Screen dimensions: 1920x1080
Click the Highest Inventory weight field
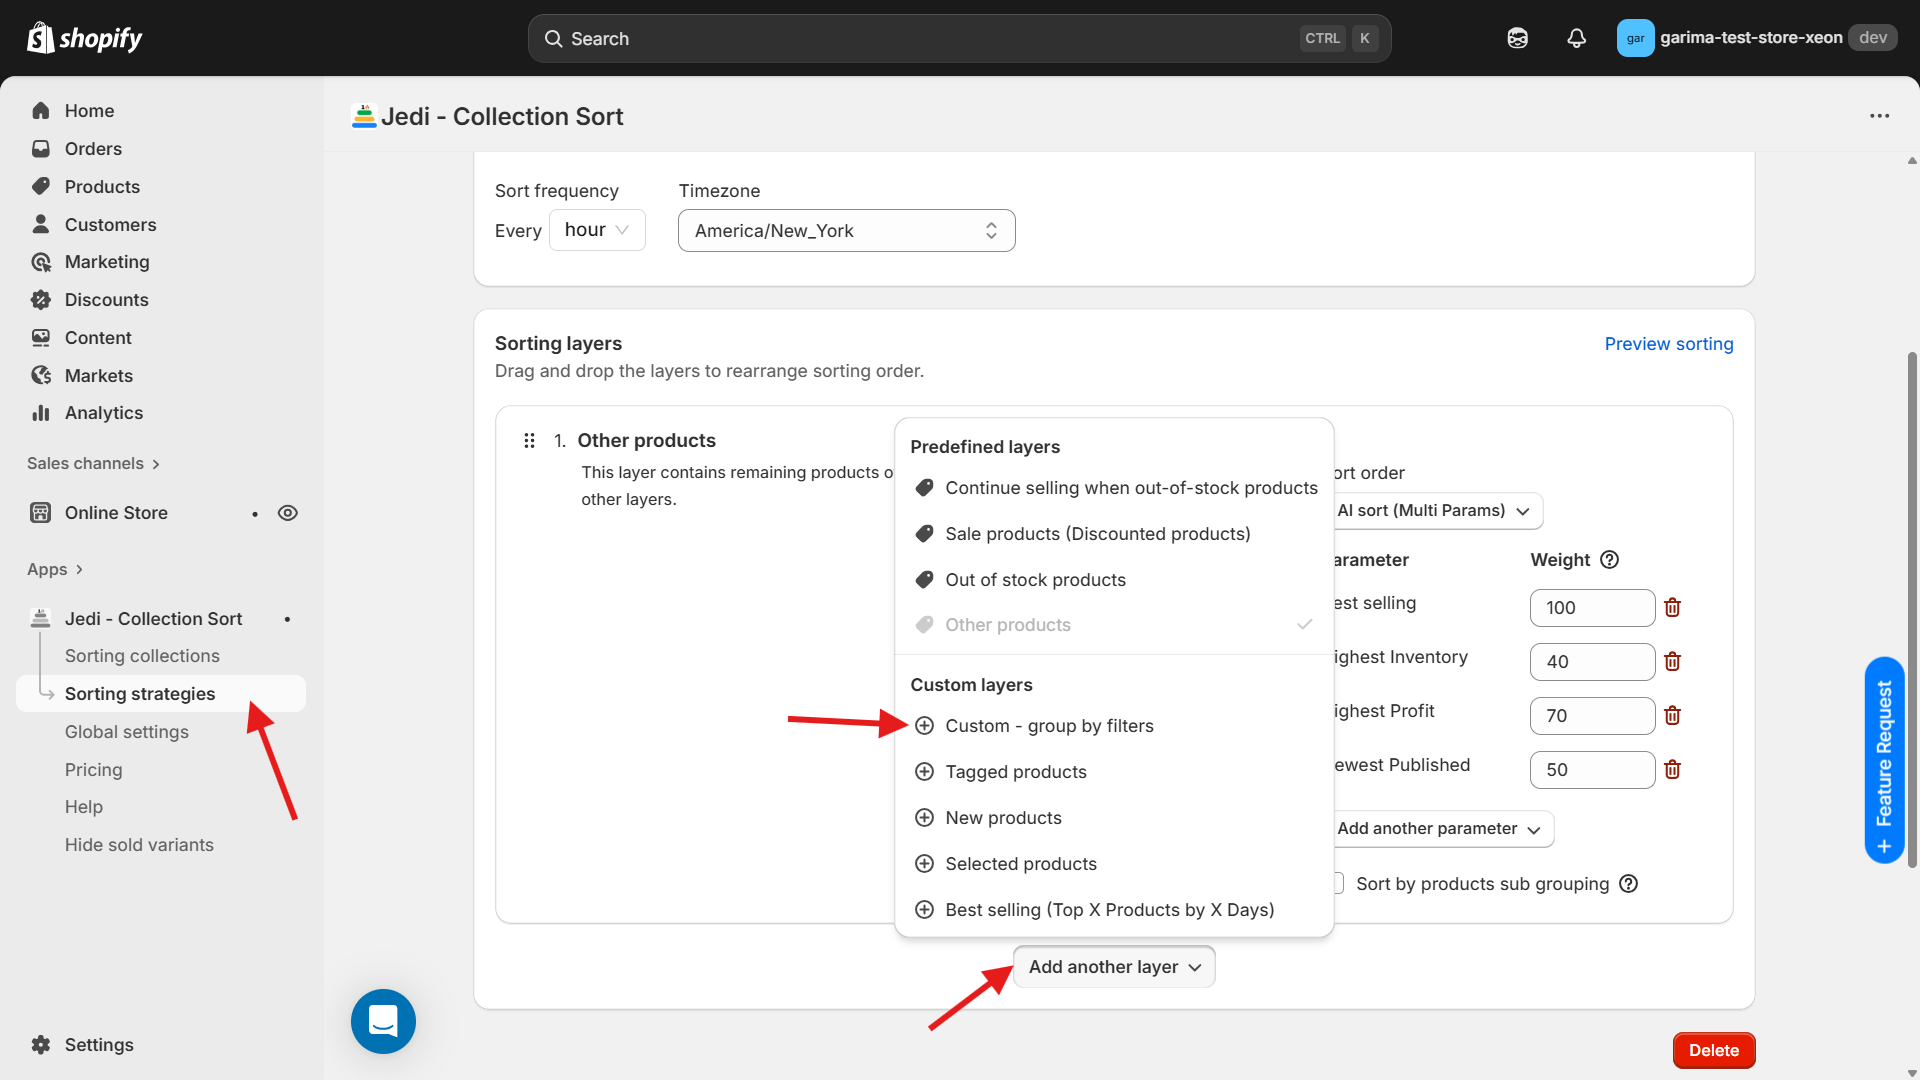click(1591, 662)
